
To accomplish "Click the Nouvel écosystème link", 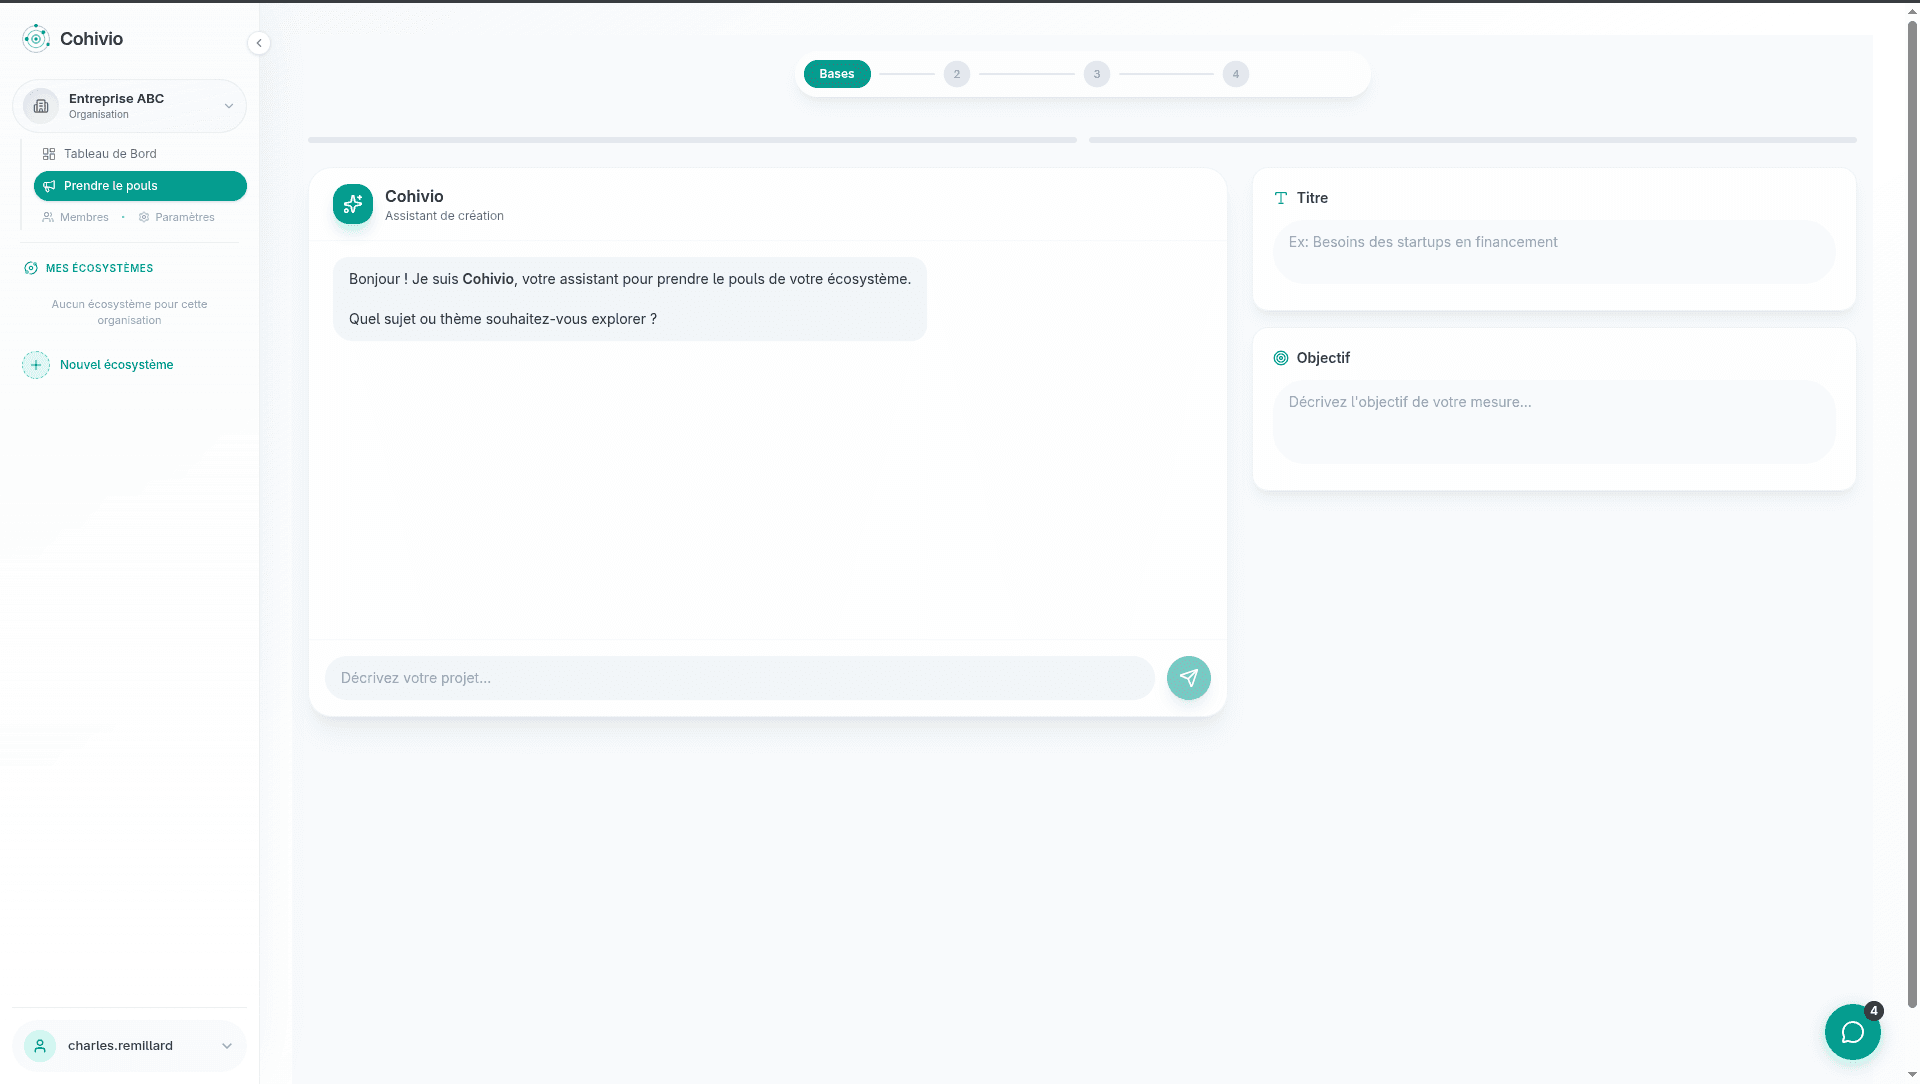I will tap(116, 365).
